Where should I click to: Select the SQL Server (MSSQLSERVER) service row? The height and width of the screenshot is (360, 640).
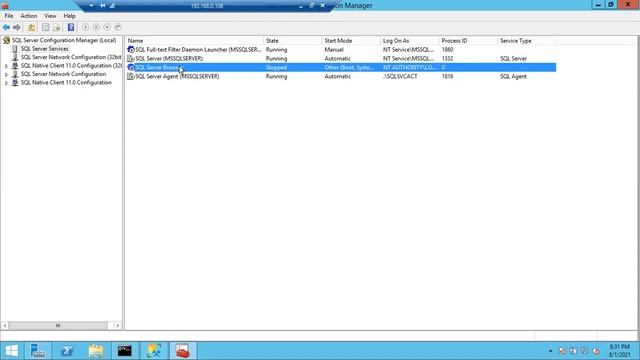point(341,58)
